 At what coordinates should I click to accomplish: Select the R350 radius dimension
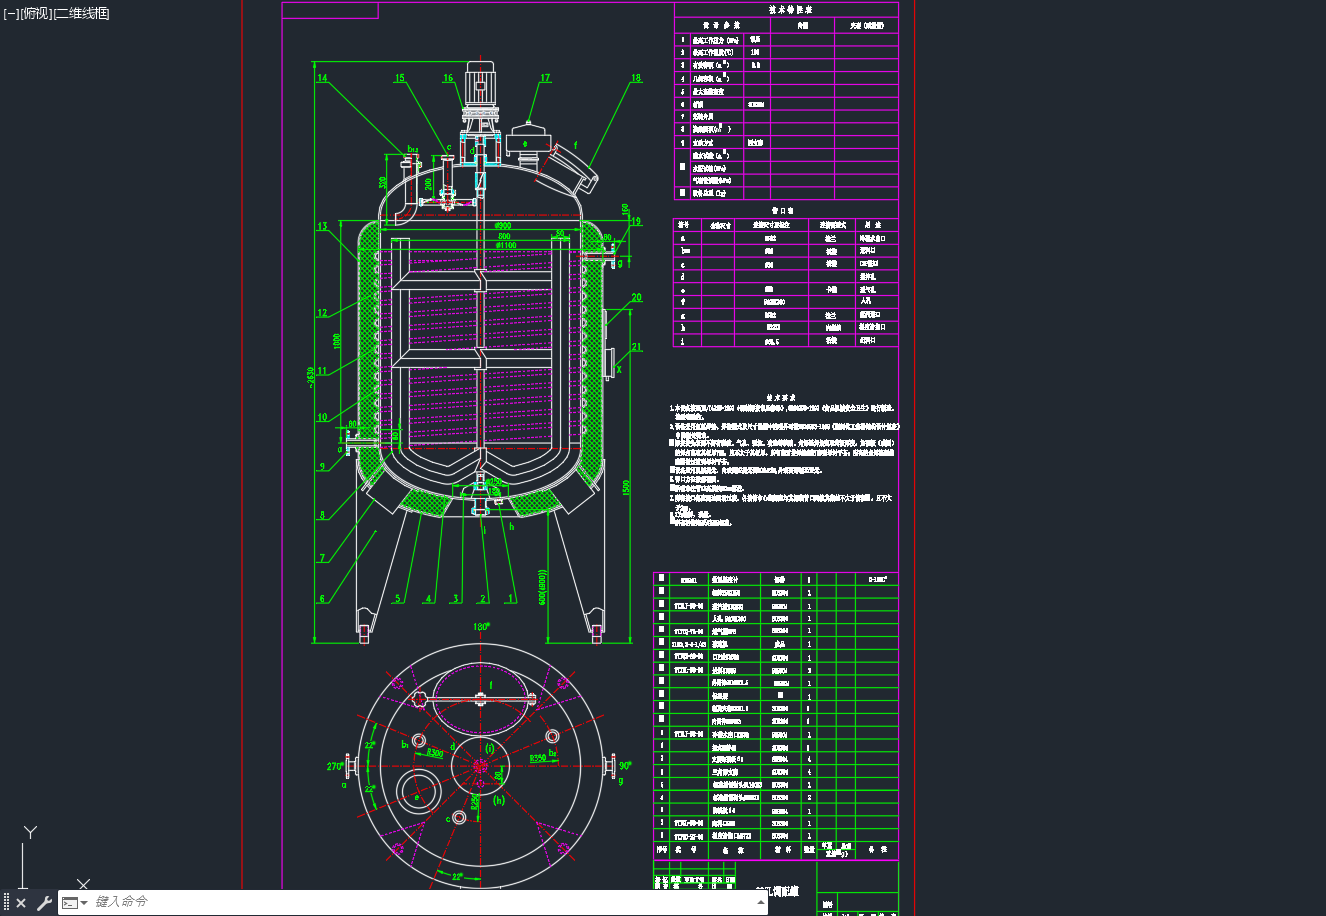(538, 759)
